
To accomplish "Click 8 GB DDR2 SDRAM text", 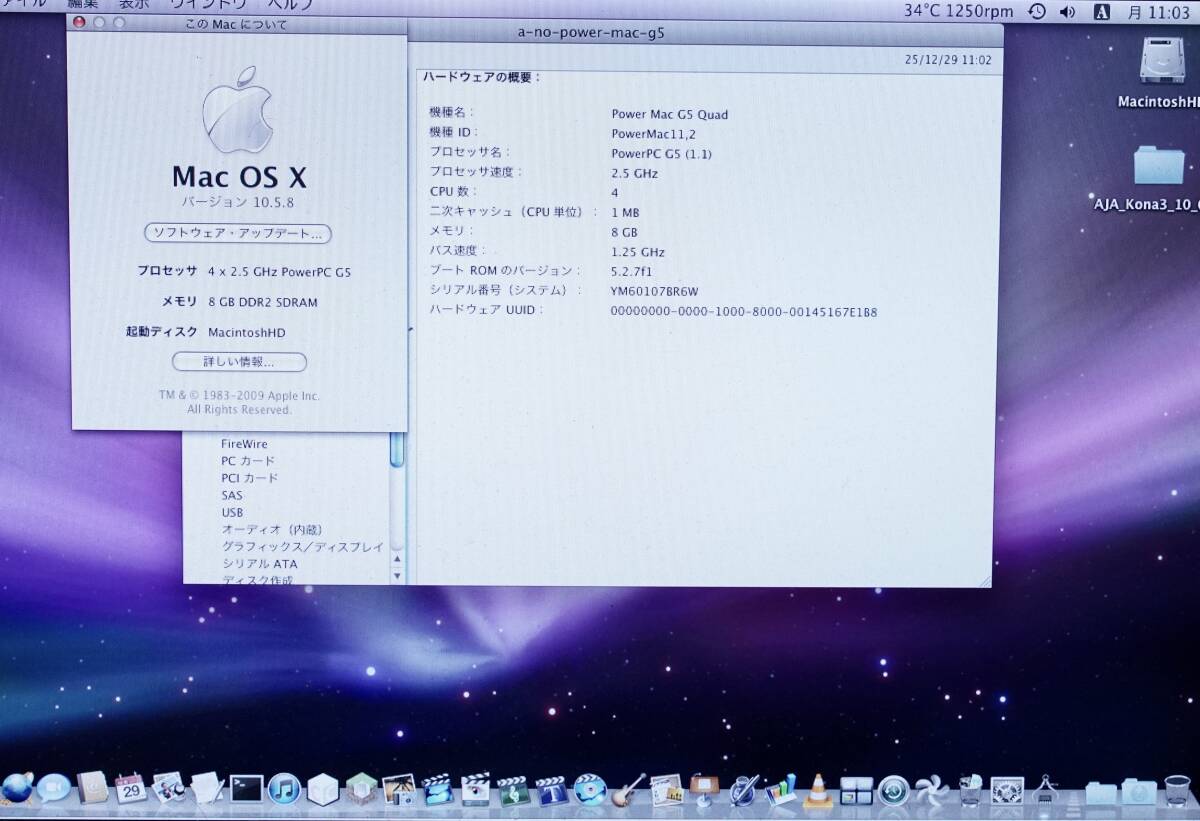I will pyautogui.click(x=263, y=302).
